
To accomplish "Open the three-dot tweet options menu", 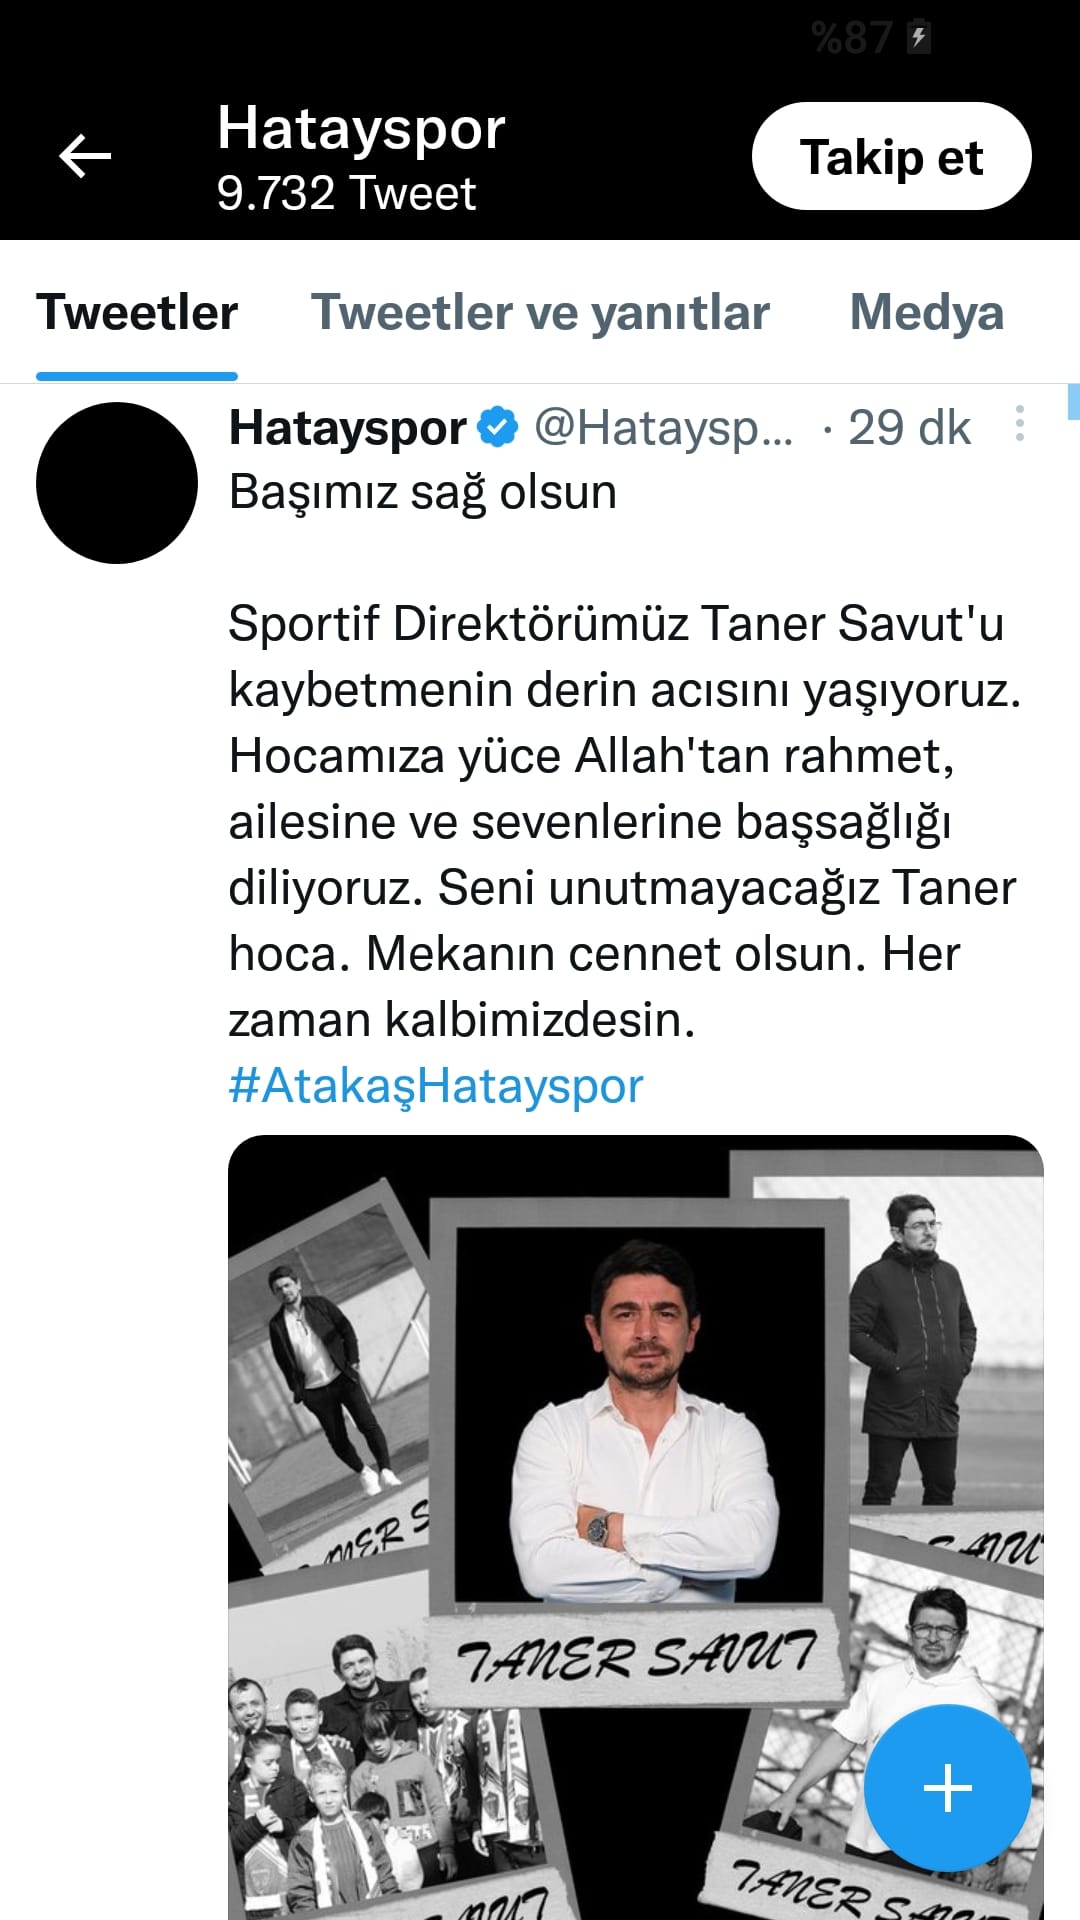I will (1019, 424).
